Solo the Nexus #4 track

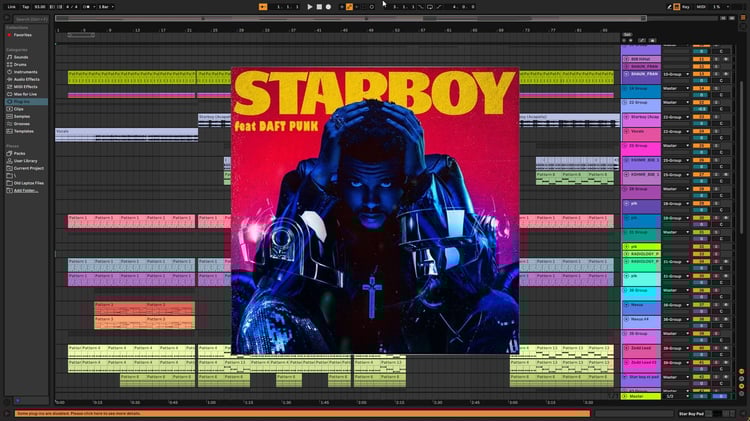[x=716, y=319]
